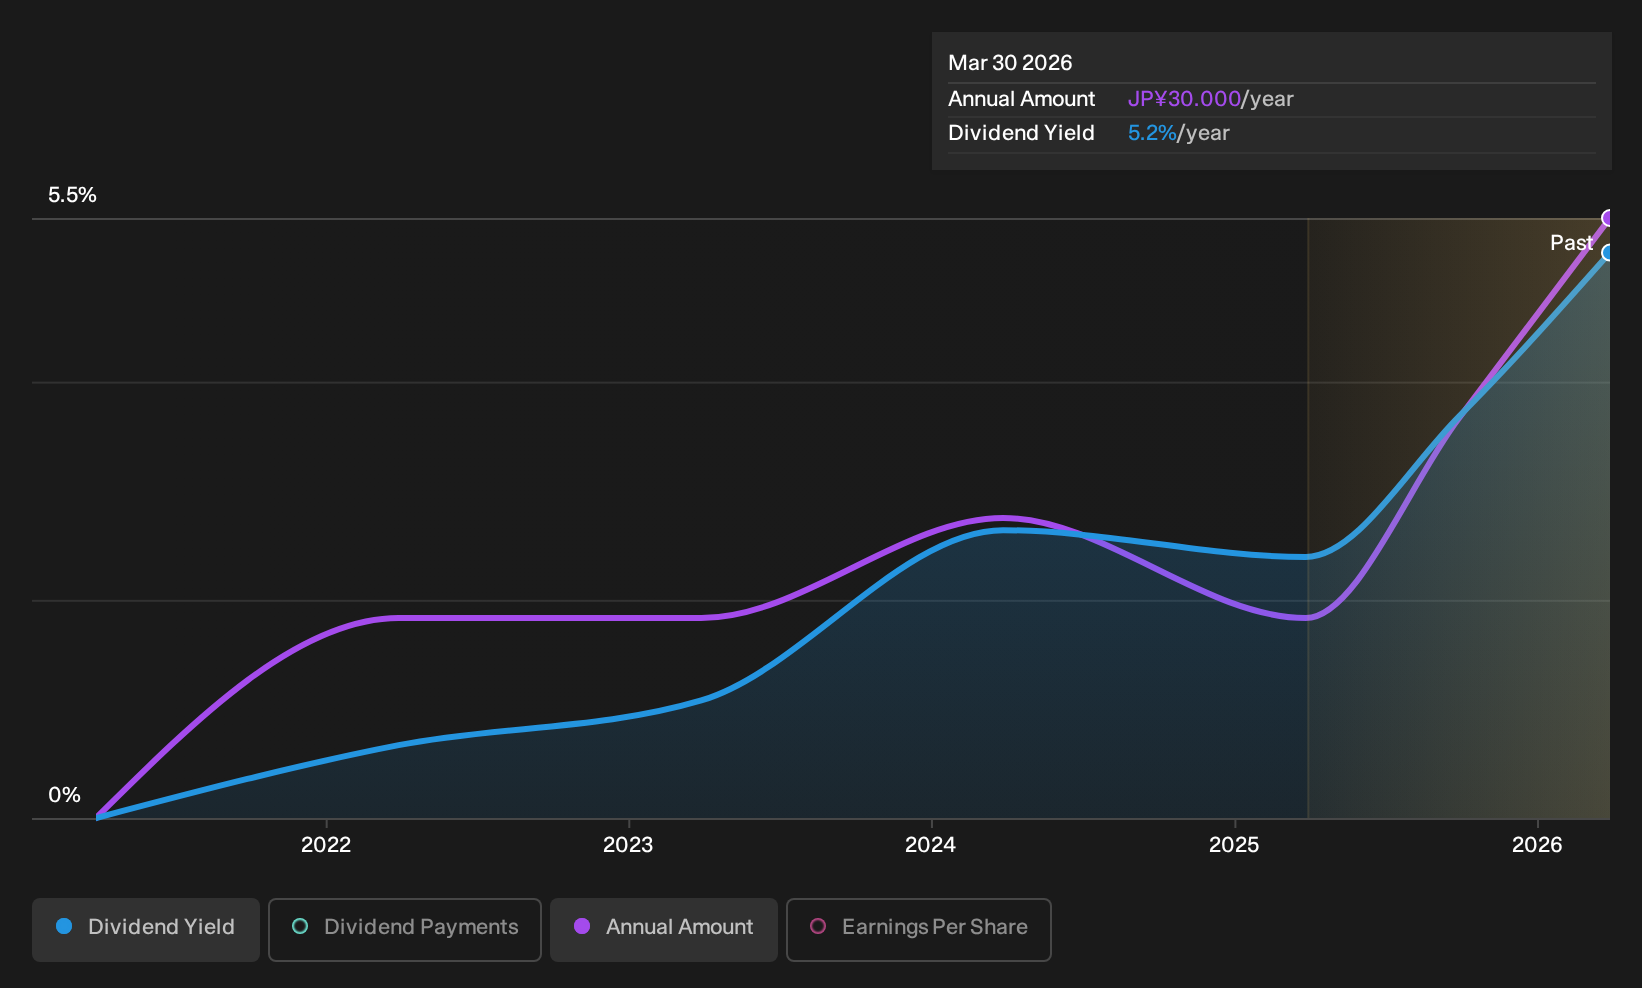
Task: Click the 2022 x-axis label
Action: coord(326,845)
